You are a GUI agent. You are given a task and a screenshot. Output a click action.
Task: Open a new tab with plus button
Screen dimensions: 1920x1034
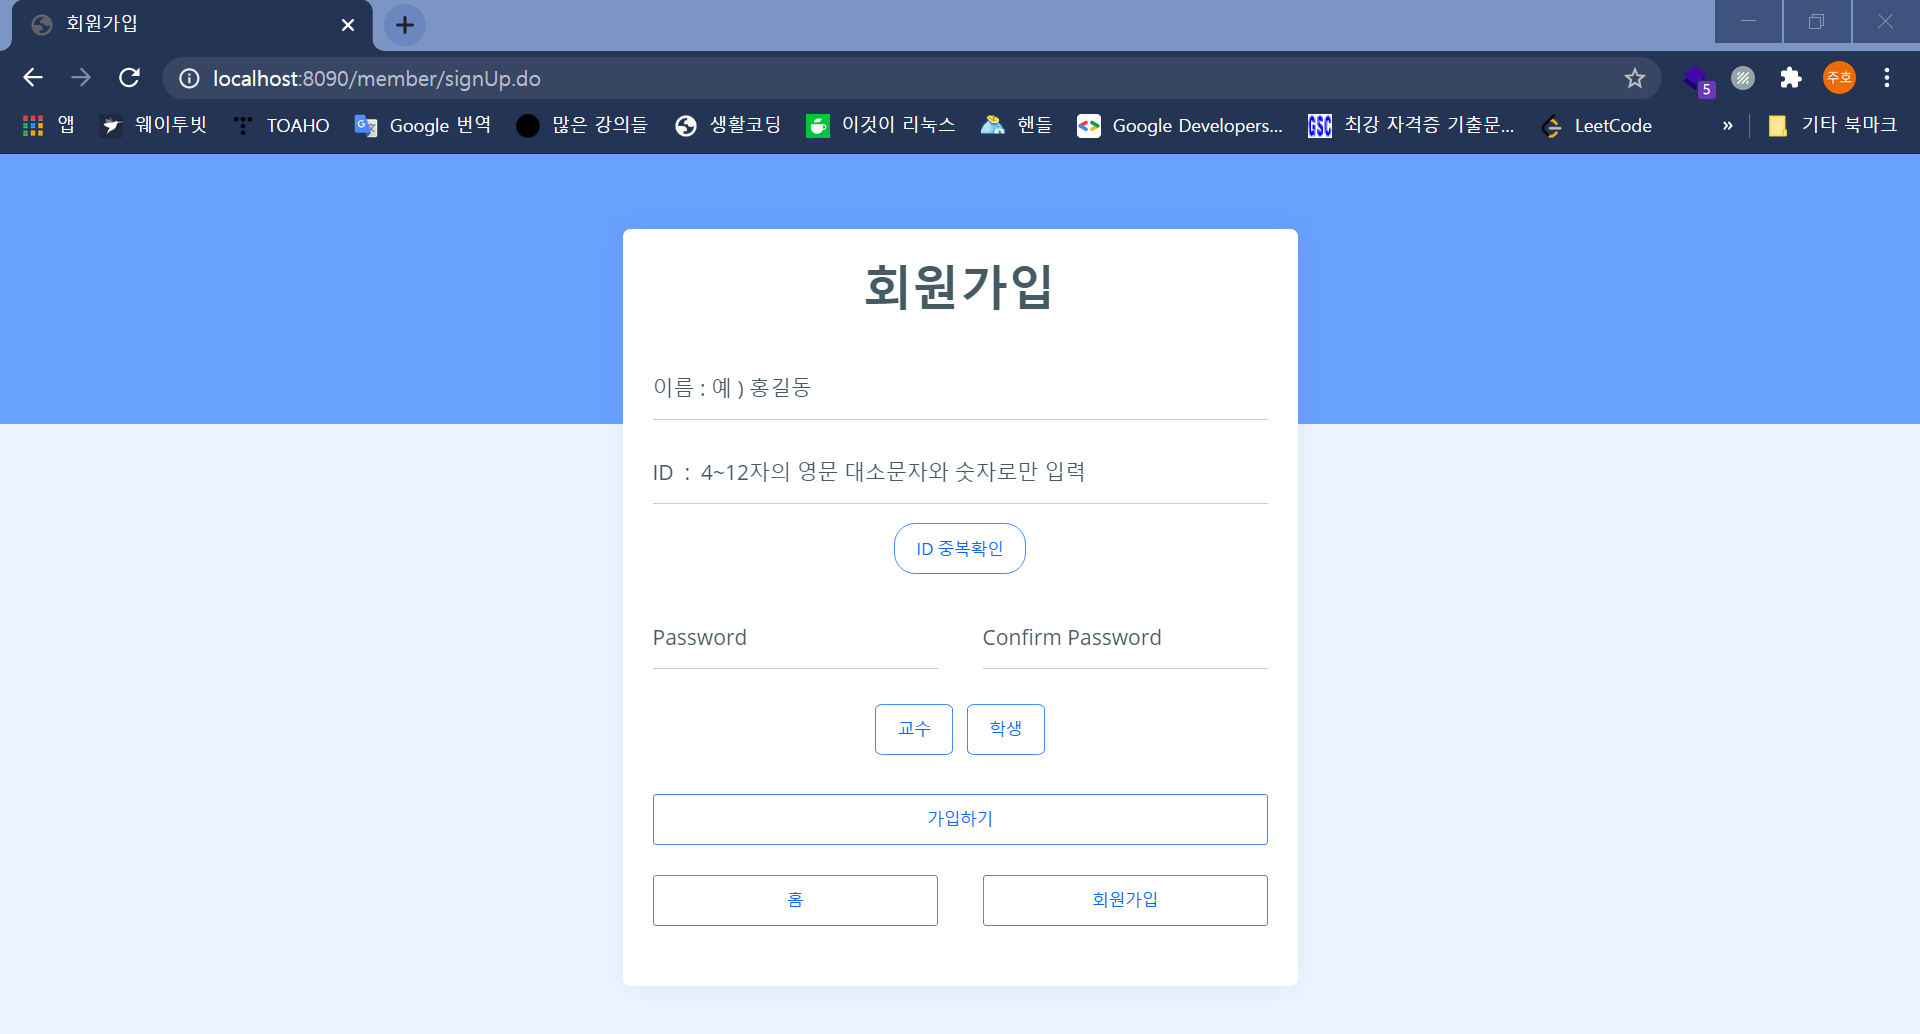404,25
